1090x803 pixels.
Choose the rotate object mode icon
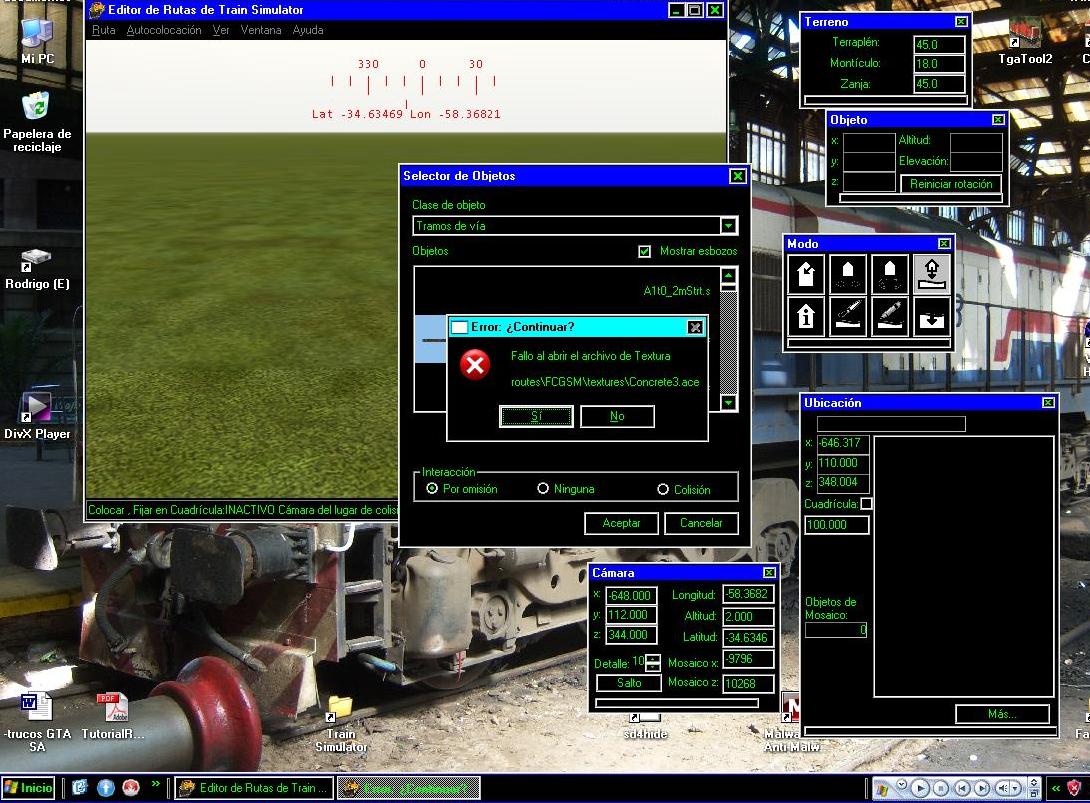(x=890, y=273)
